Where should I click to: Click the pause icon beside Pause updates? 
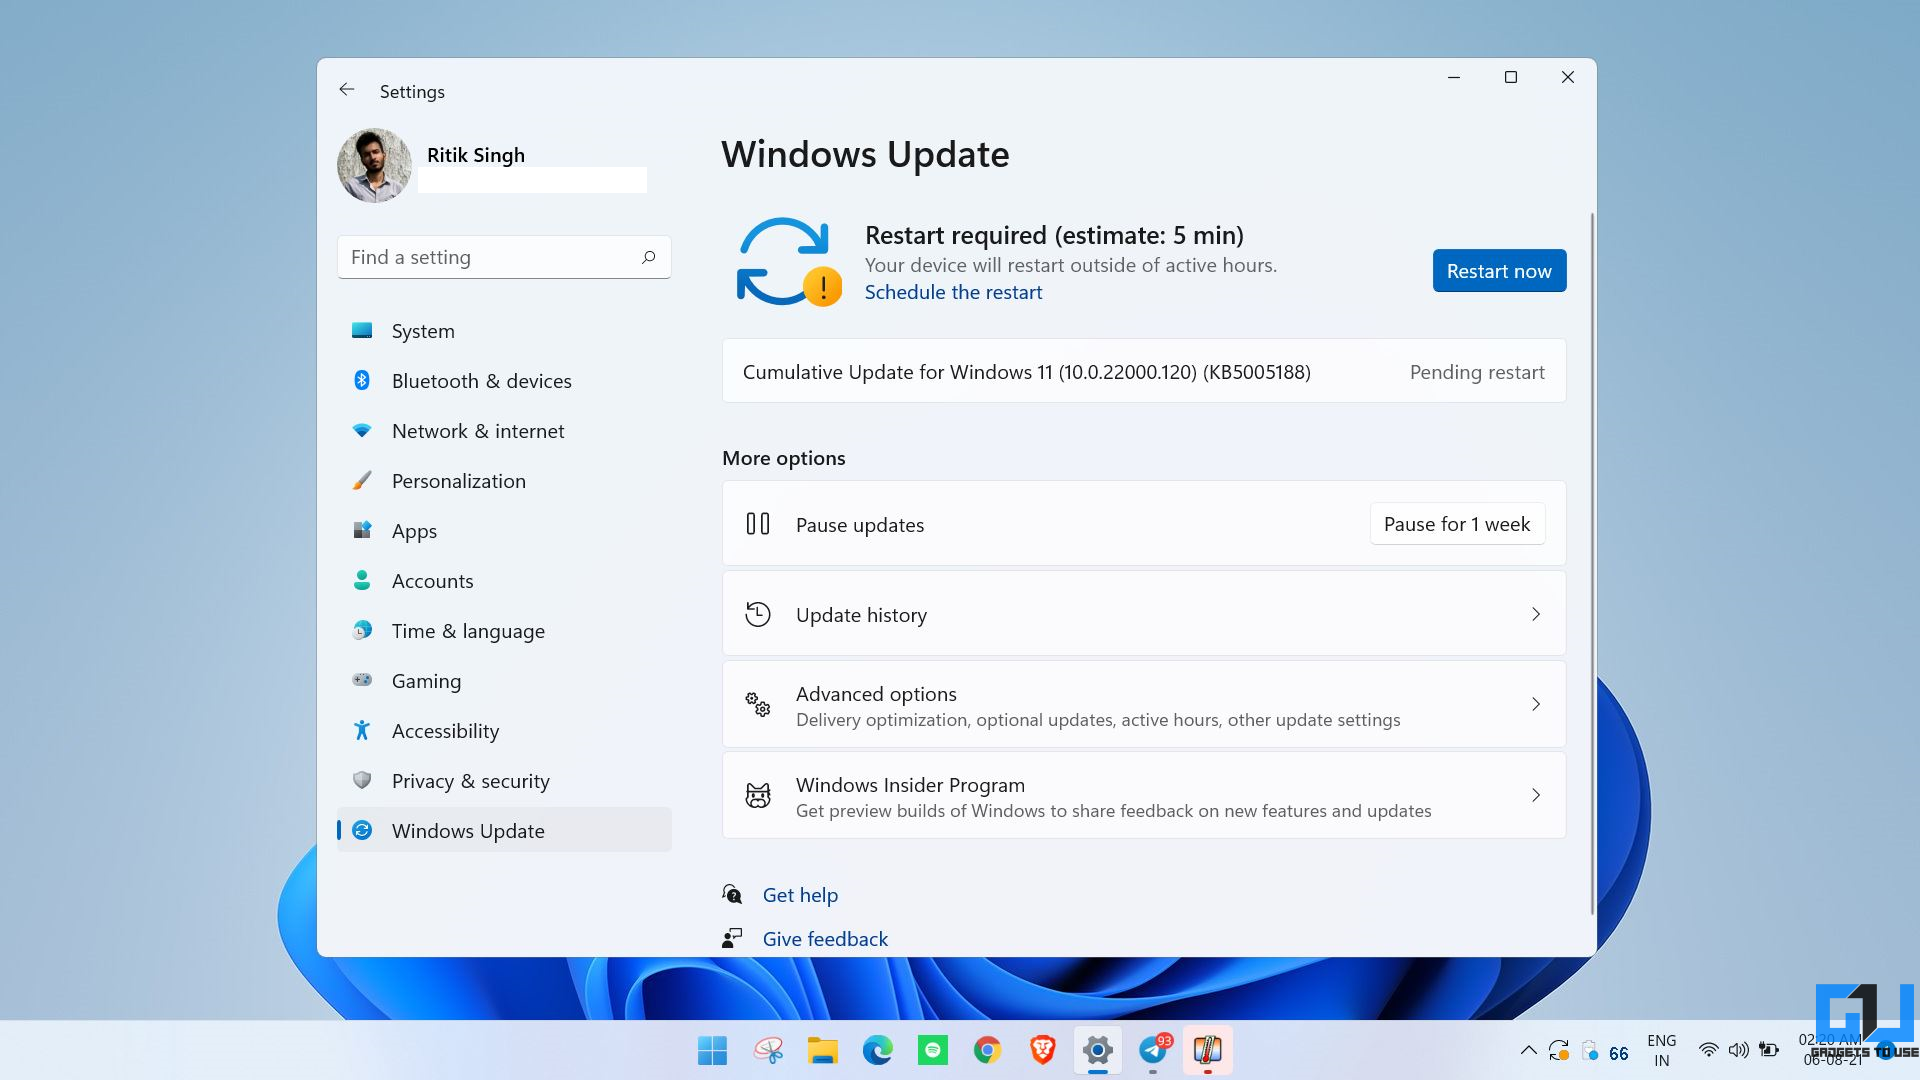(x=758, y=524)
